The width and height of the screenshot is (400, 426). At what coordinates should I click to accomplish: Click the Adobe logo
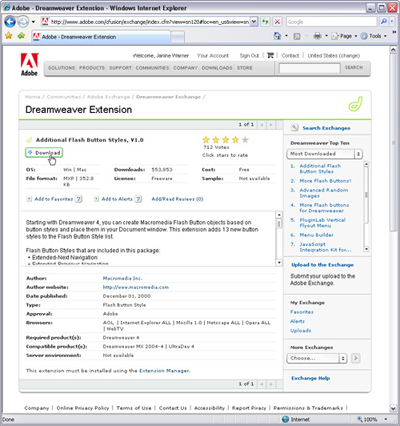tap(29, 64)
